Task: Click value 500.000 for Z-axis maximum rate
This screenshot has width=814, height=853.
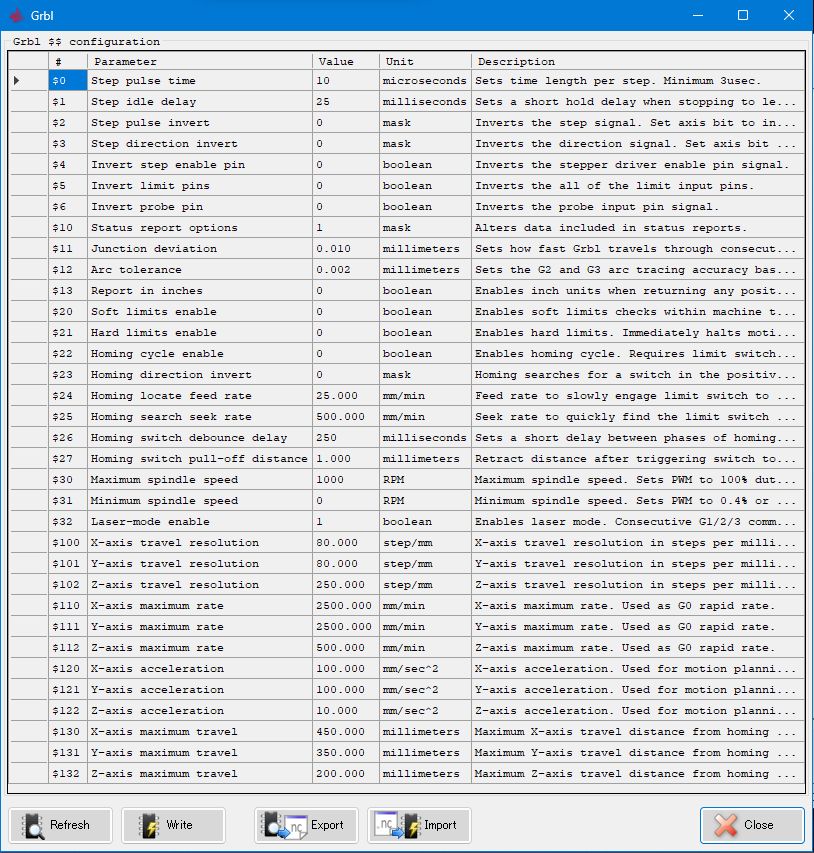Action: click(x=346, y=647)
